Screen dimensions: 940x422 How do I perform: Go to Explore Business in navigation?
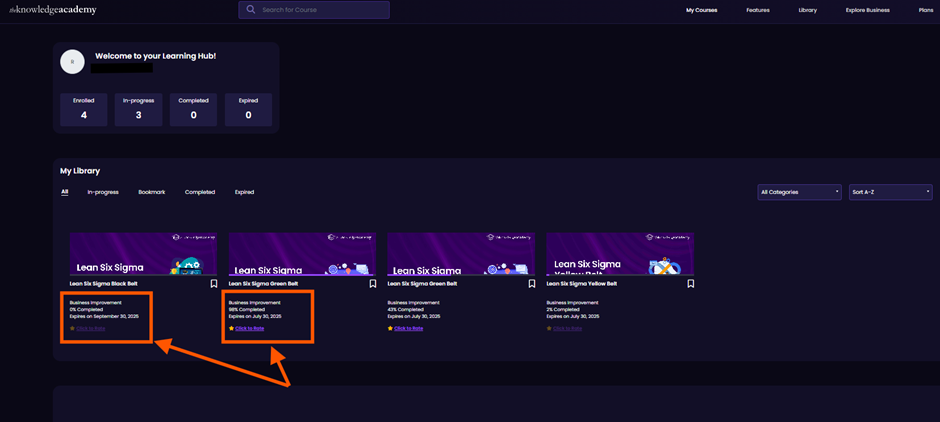[x=867, y=10]
